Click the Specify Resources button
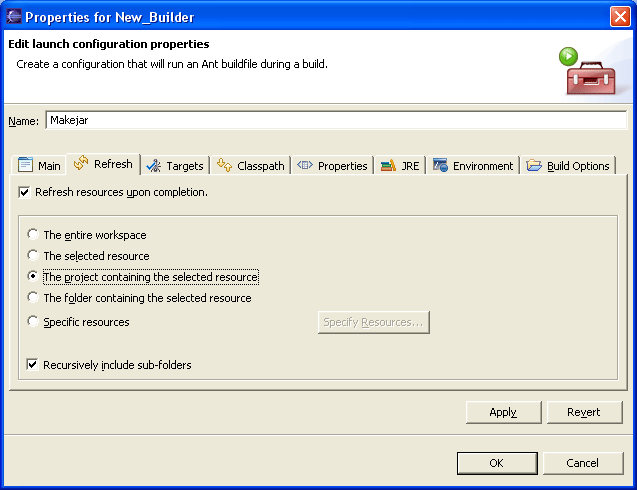The image size is (637, 490). pyautogui.click(x=373, y=322)
